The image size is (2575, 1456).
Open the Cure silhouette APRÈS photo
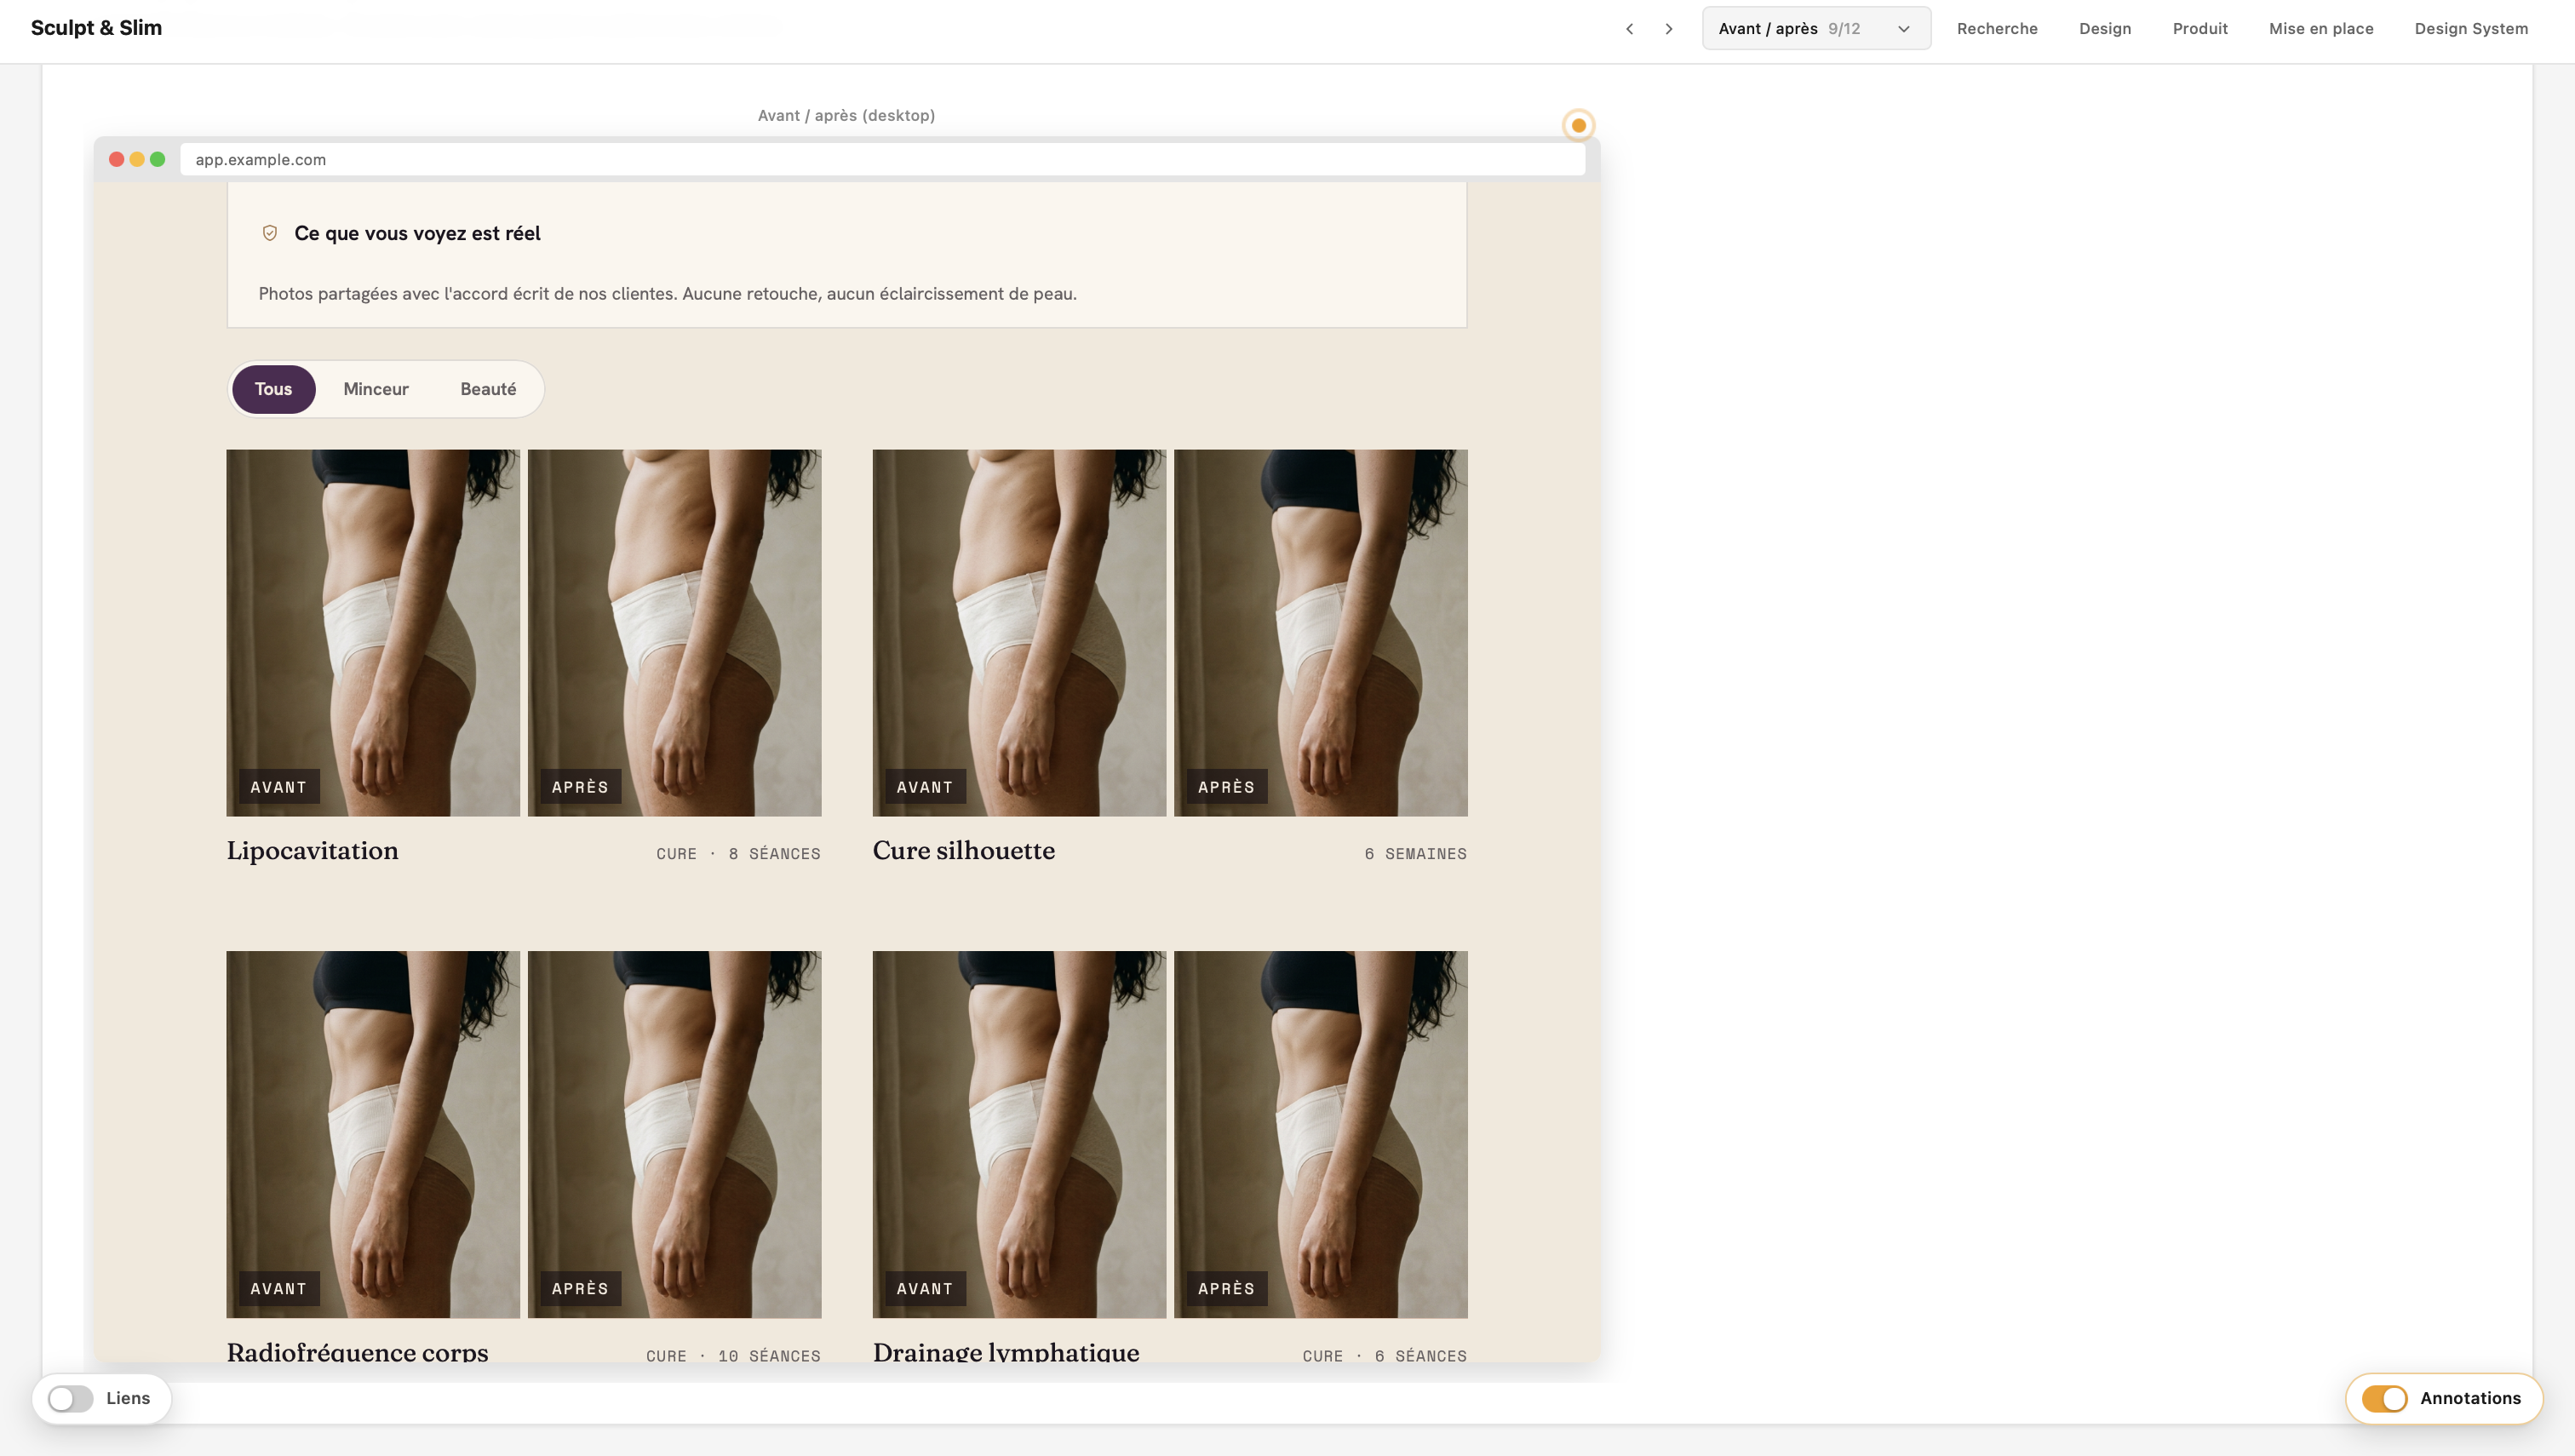tap(1320, 632)
